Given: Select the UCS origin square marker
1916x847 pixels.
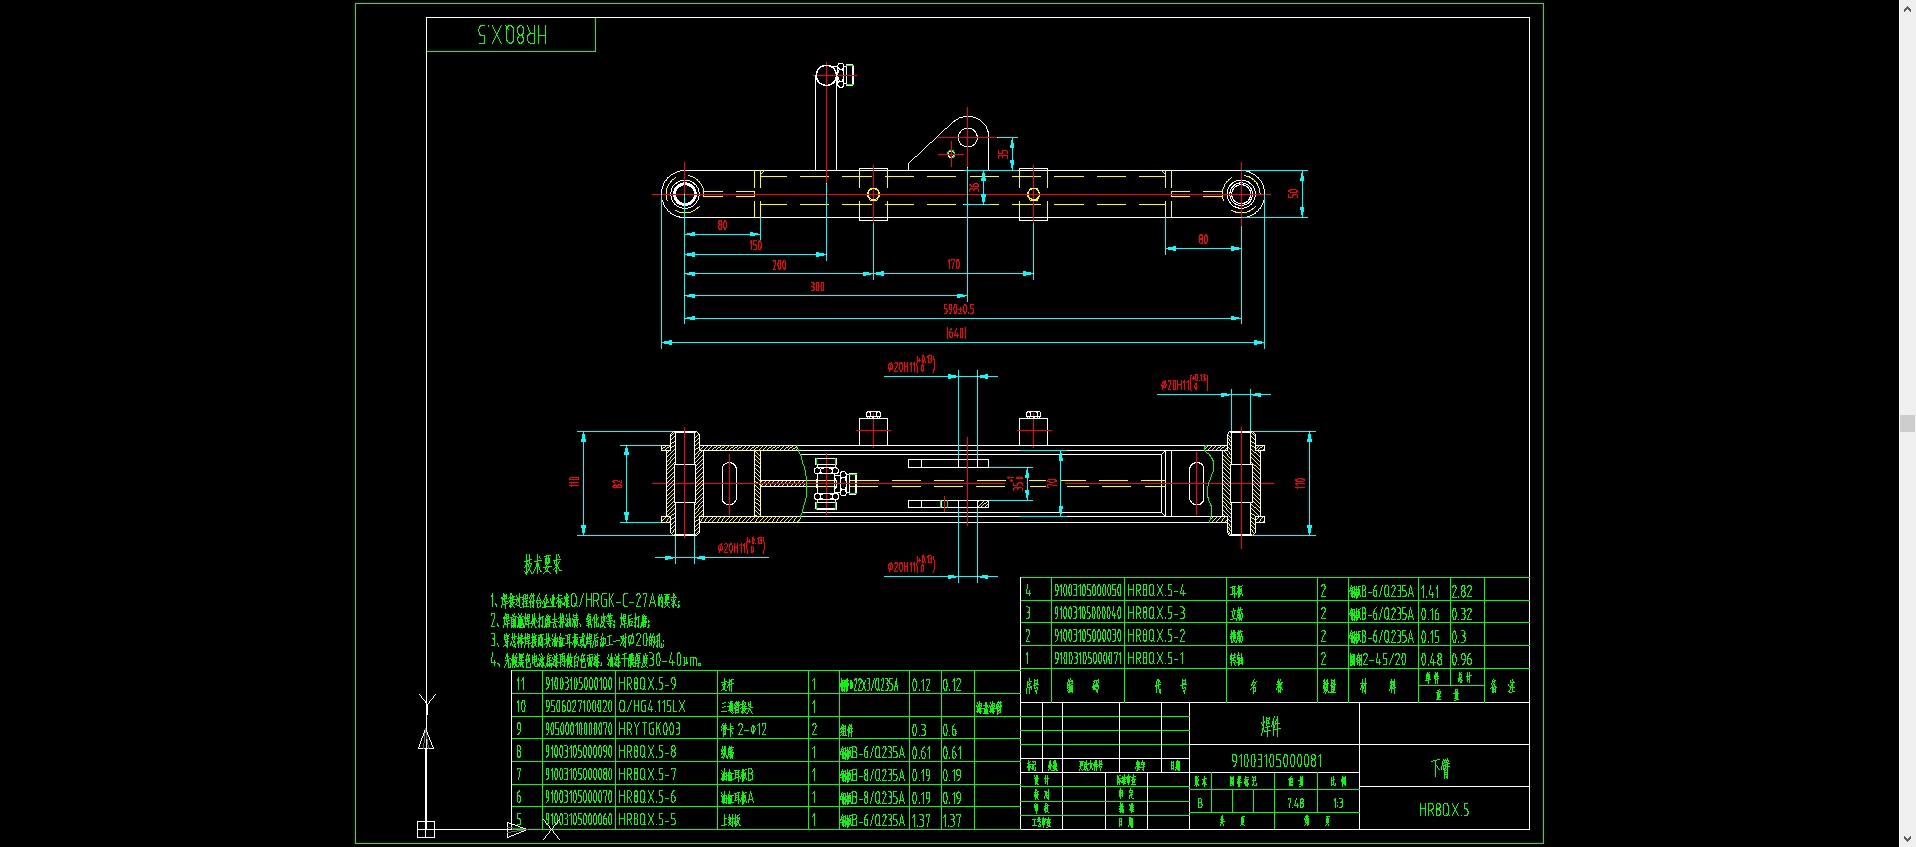Looking at the screenshot, I should click(x=426, y=829).
